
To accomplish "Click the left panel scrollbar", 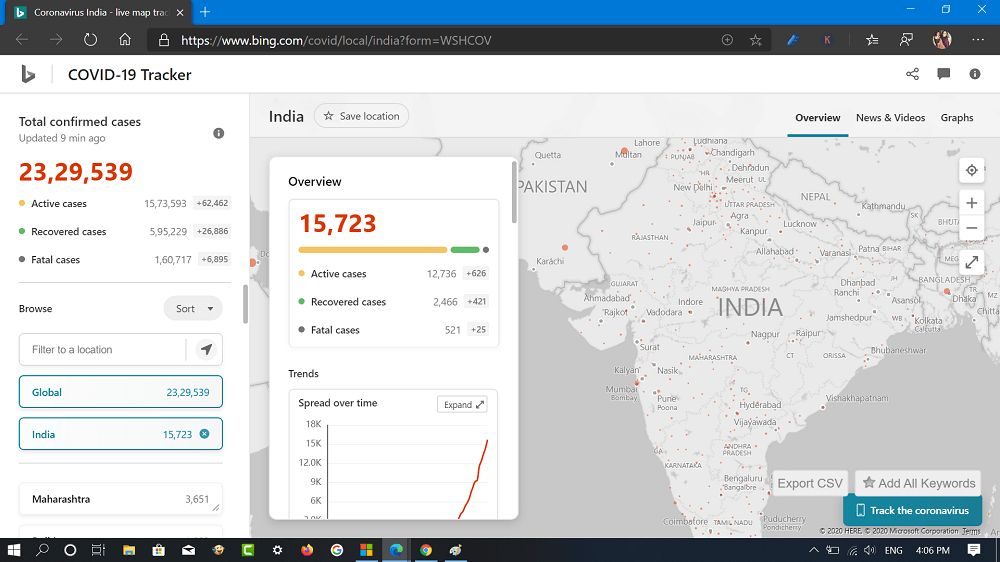I will point(245,304).
